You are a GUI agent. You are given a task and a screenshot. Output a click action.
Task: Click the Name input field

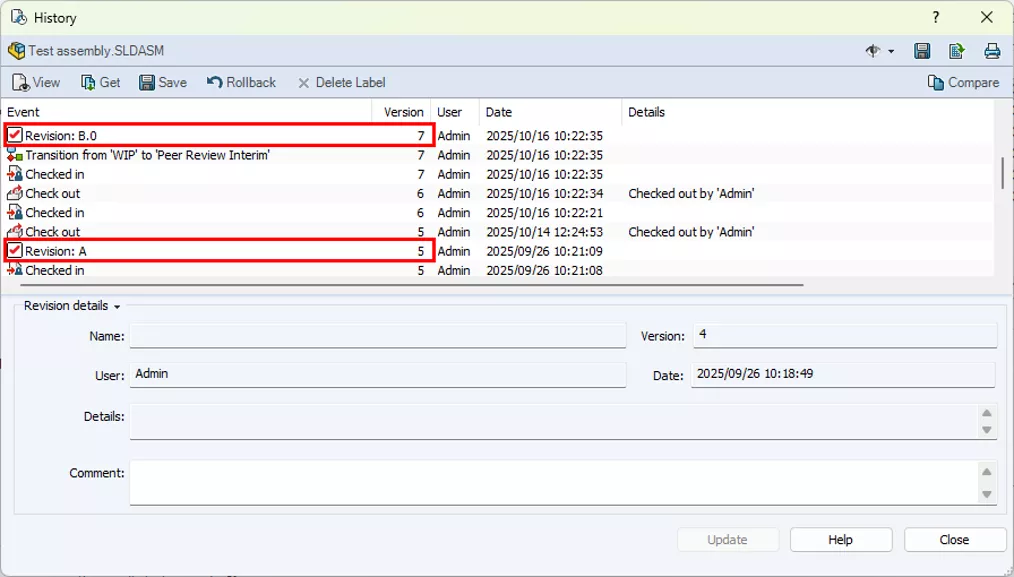pos(378,336)
